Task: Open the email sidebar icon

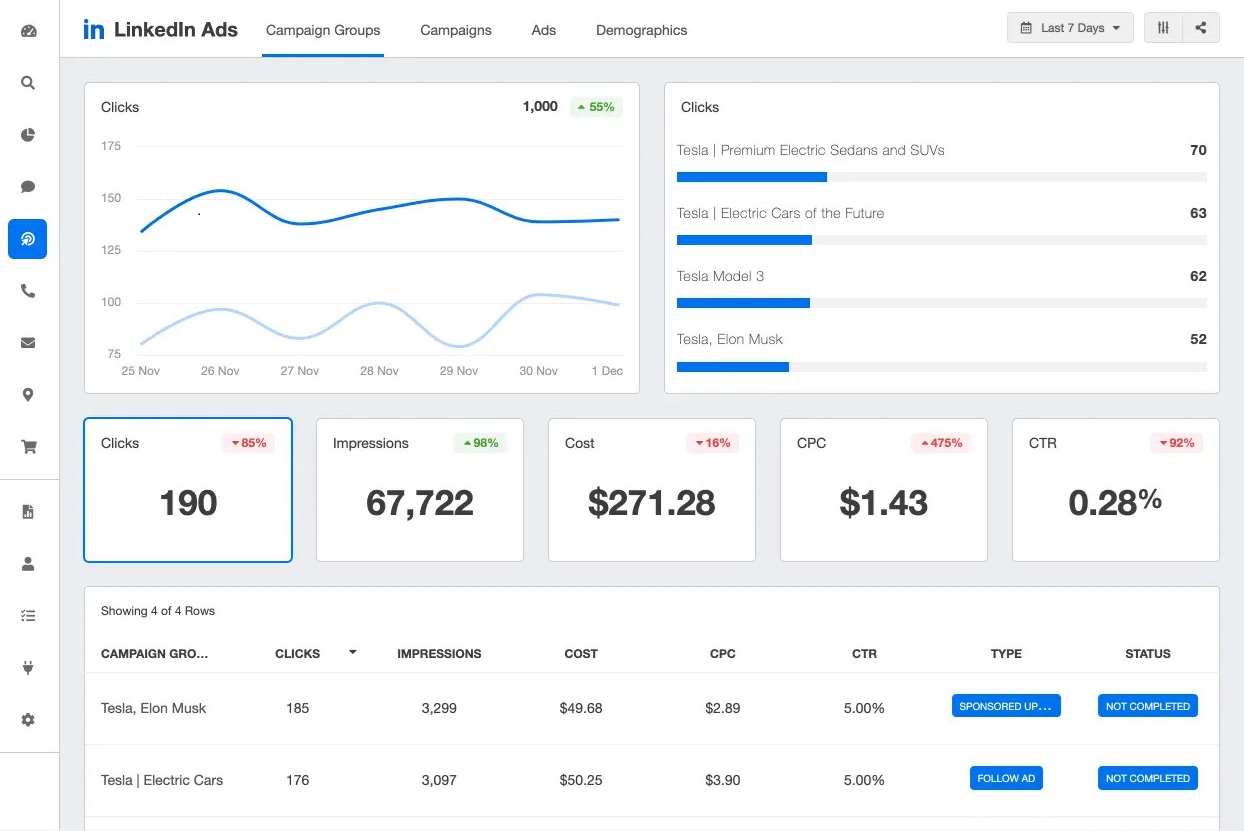Action: tap(27, 343)
